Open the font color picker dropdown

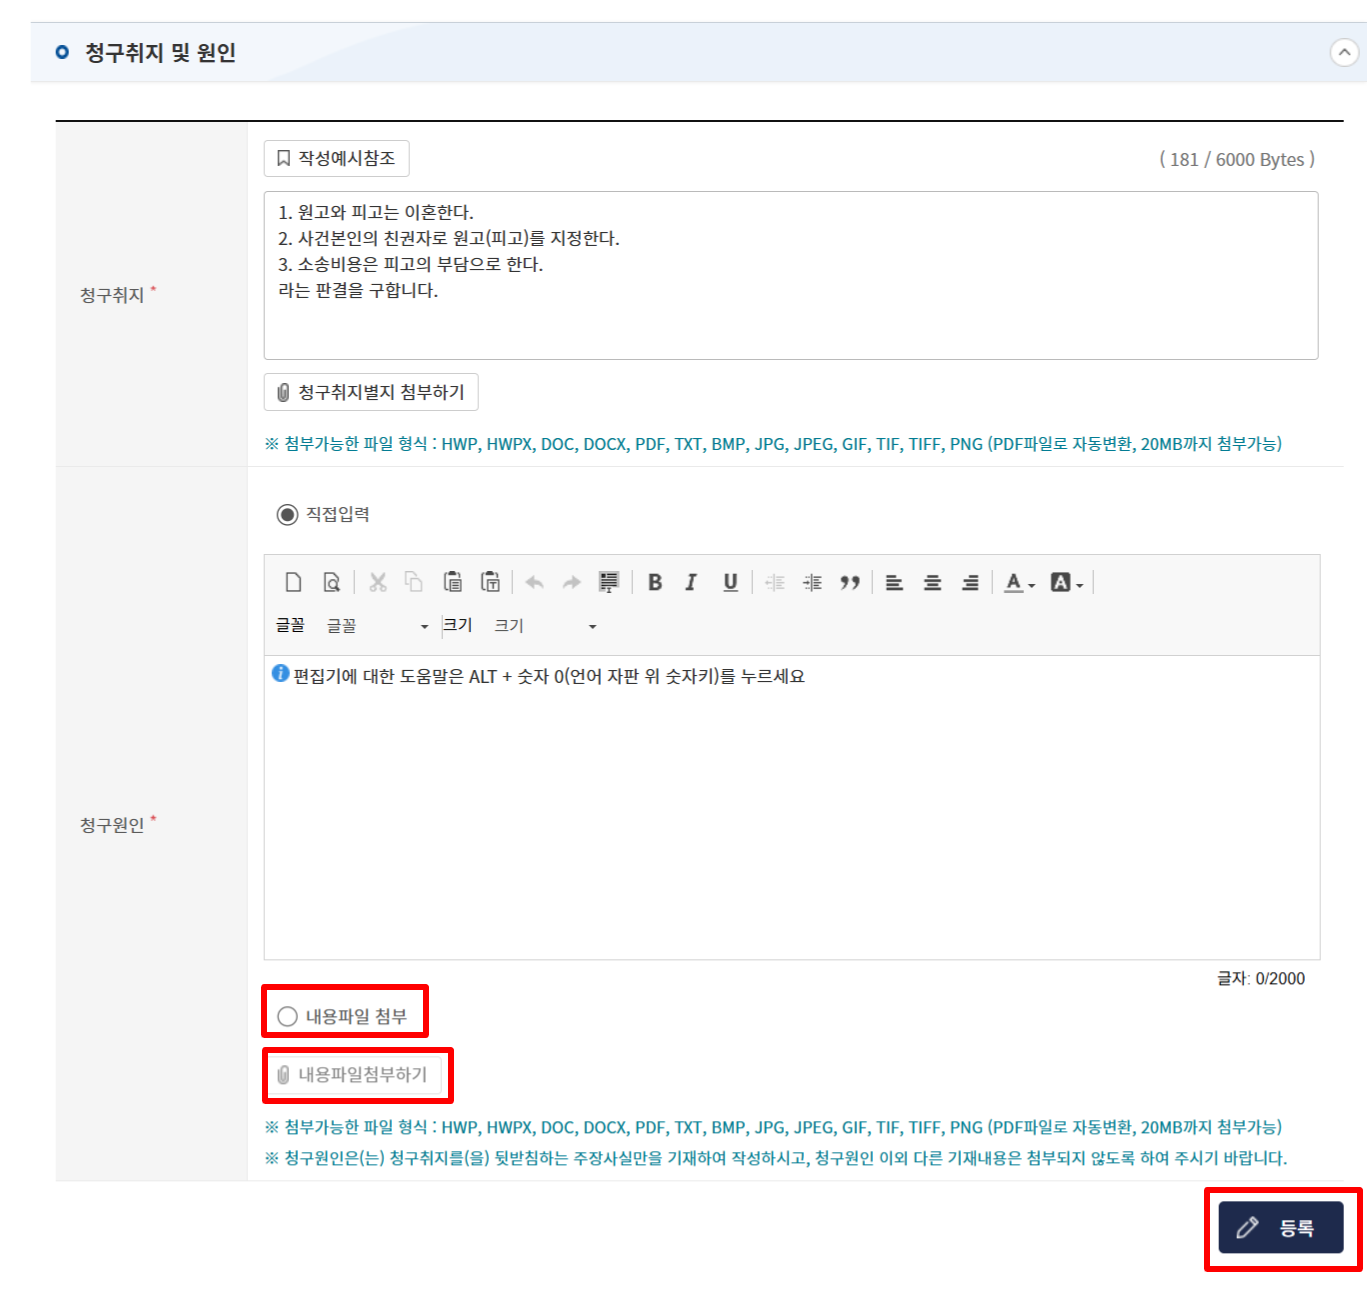[x=1019, y=582]
